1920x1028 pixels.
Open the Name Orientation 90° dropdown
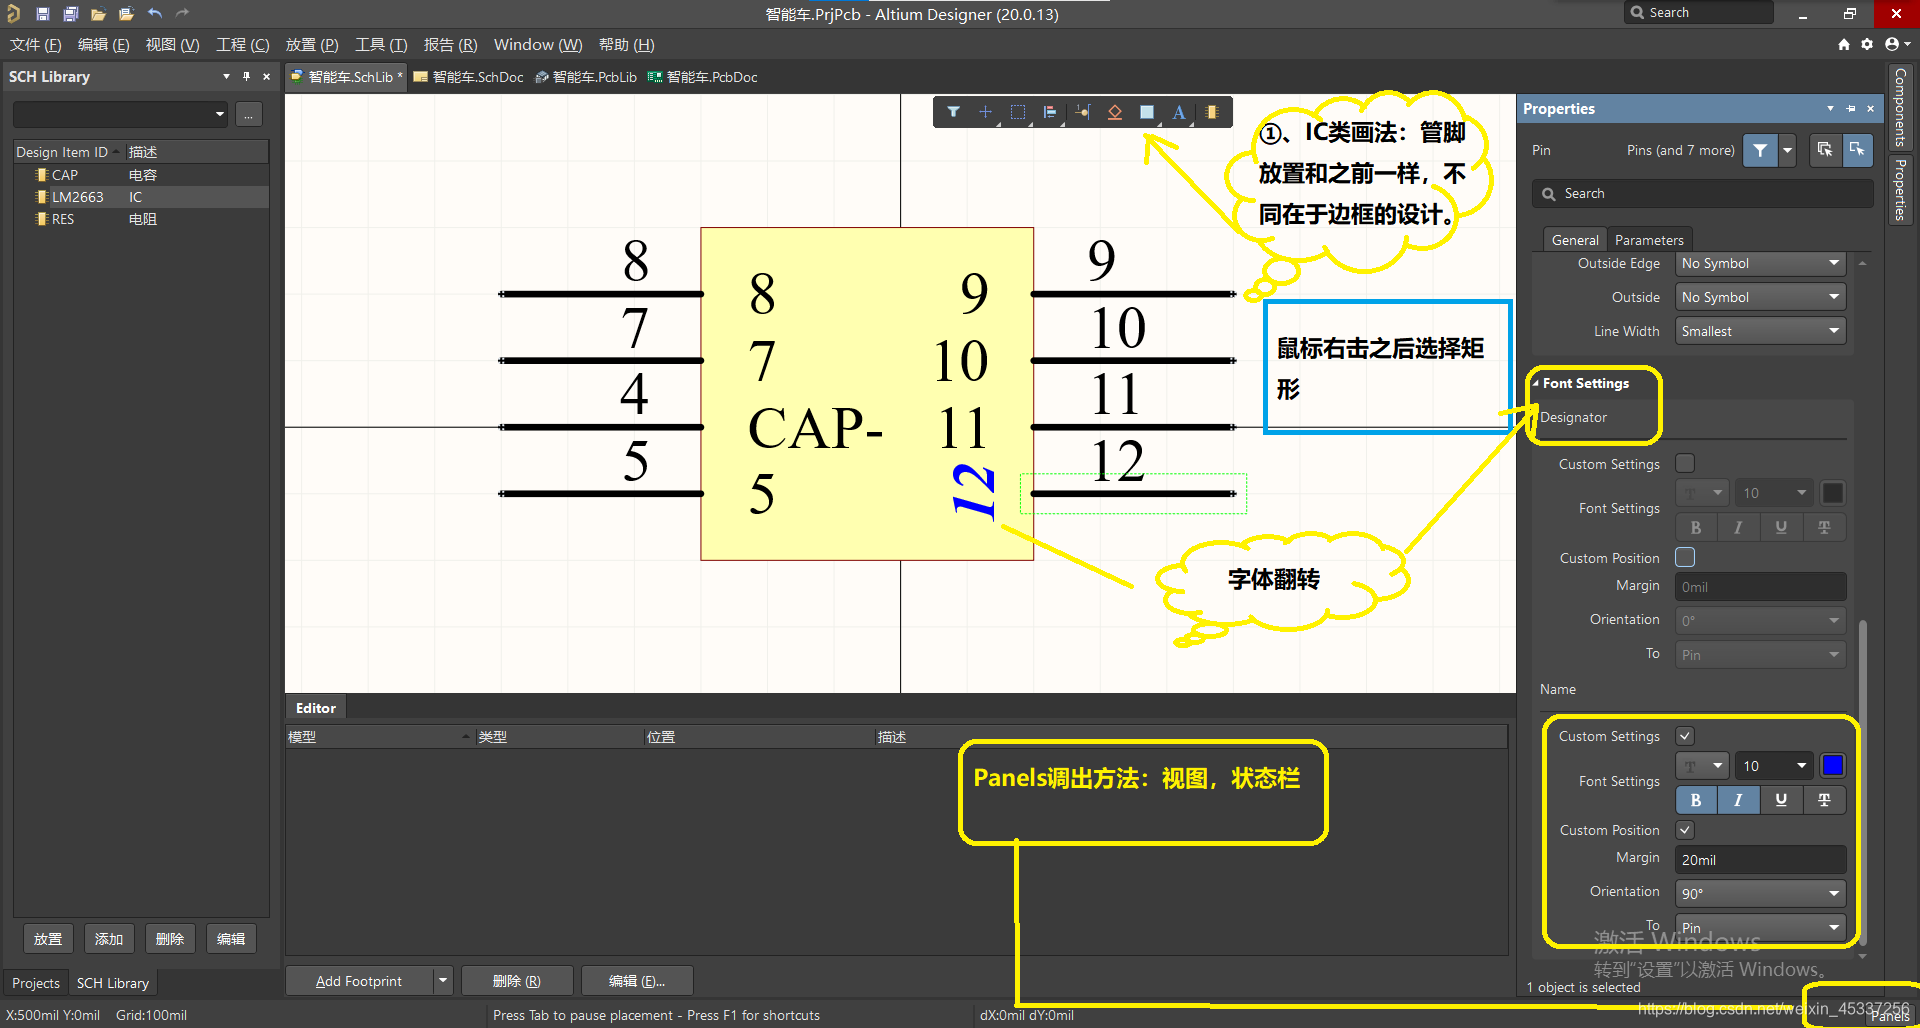click(x=1760, y=893)
